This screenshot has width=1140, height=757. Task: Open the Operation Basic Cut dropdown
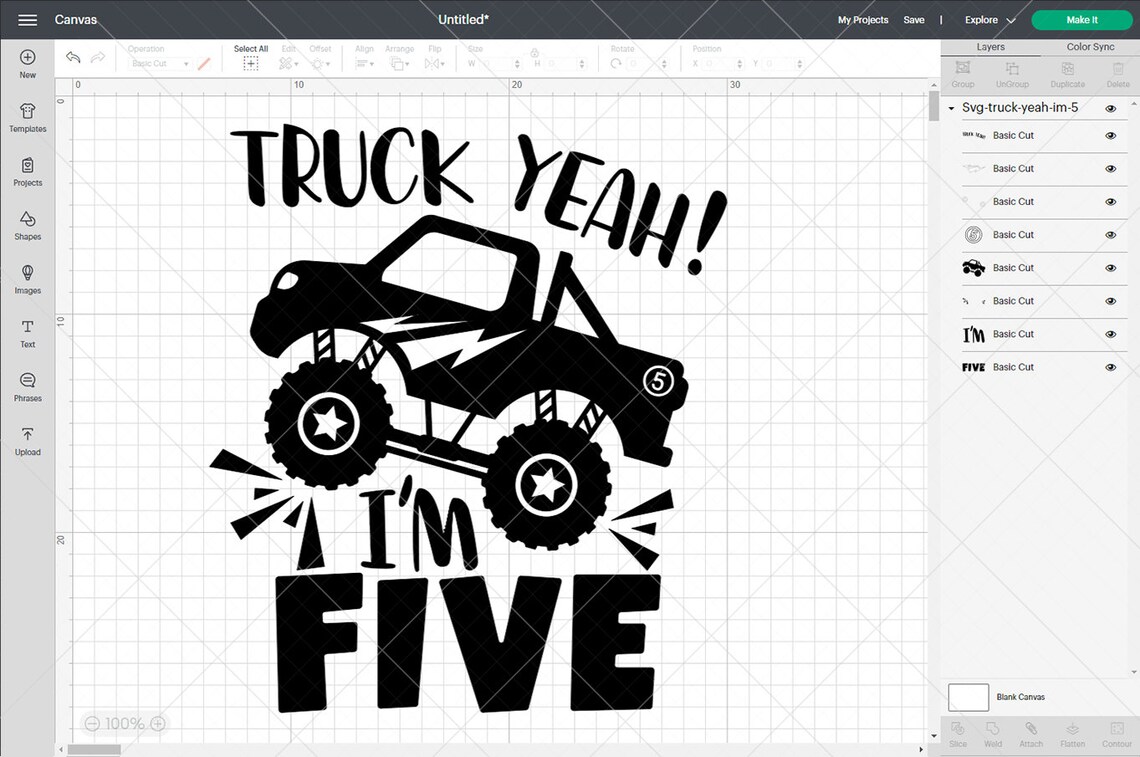tap(160, 62)
